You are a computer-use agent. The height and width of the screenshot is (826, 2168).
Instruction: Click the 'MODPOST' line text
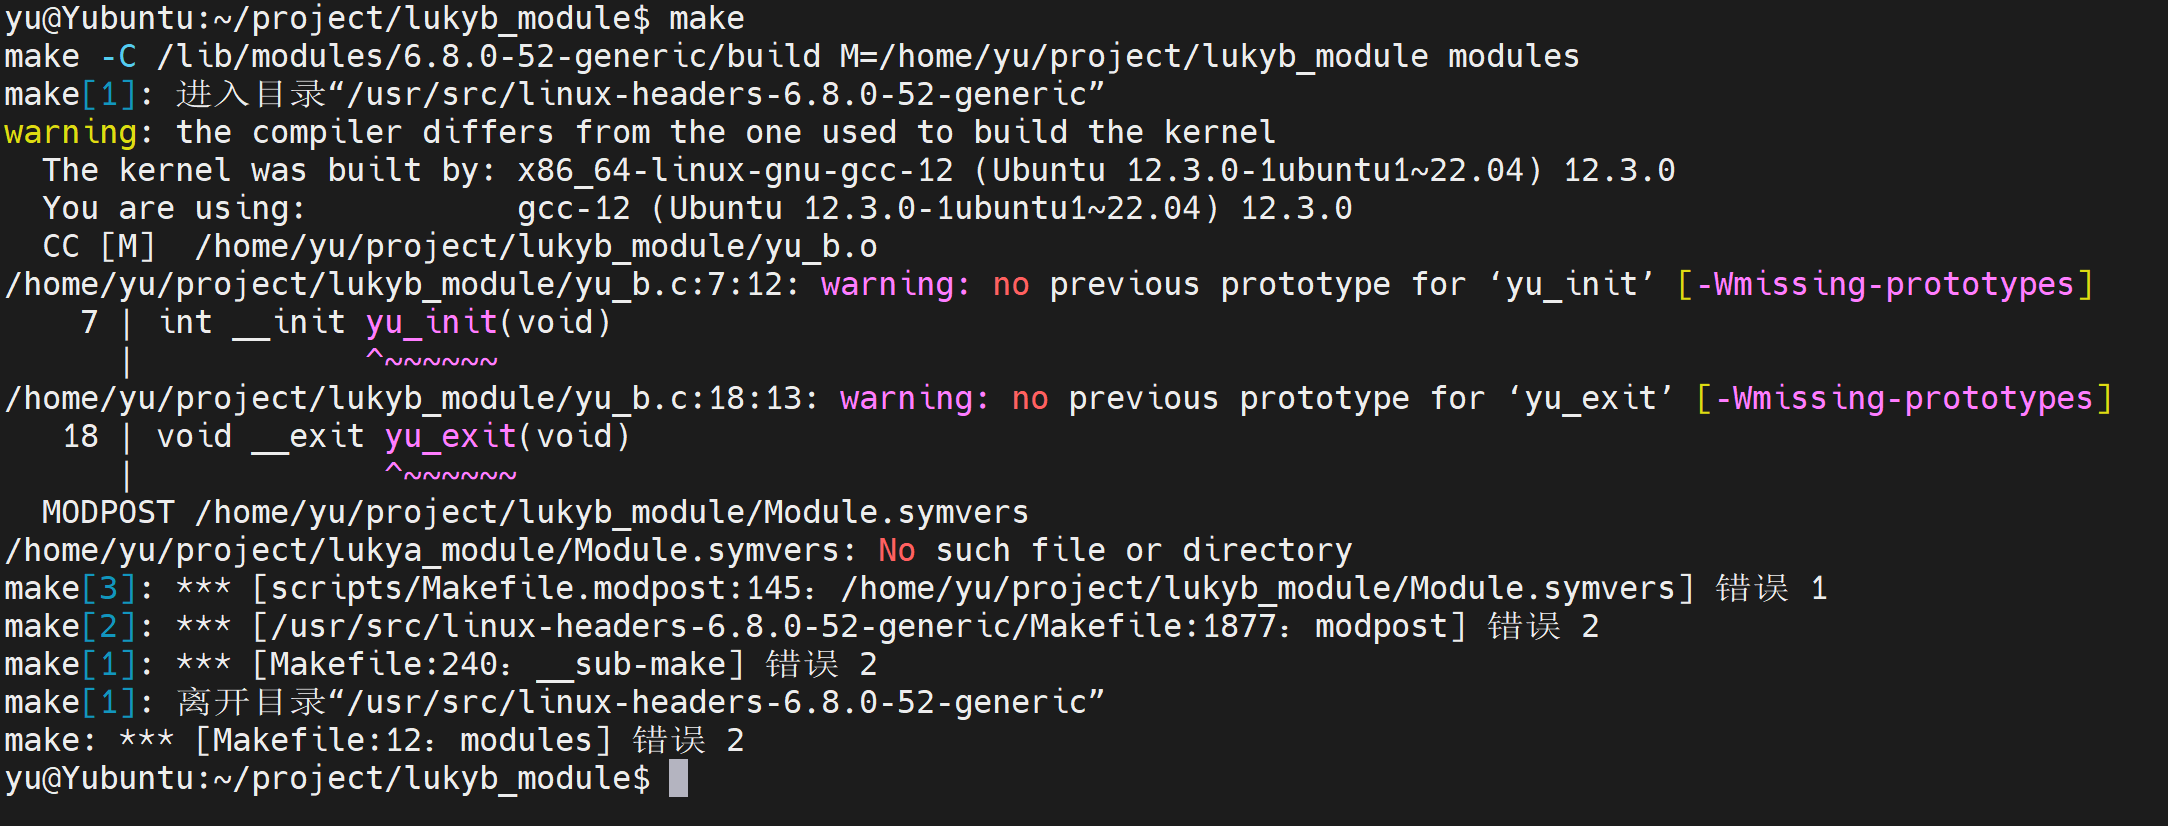535,512
